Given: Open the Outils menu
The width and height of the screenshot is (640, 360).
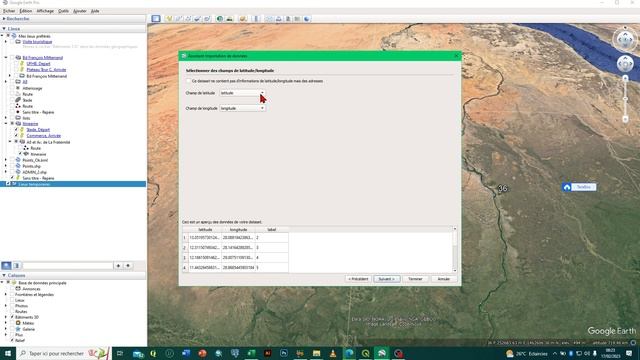Looking at the screenshot, I should pos(64,11).
